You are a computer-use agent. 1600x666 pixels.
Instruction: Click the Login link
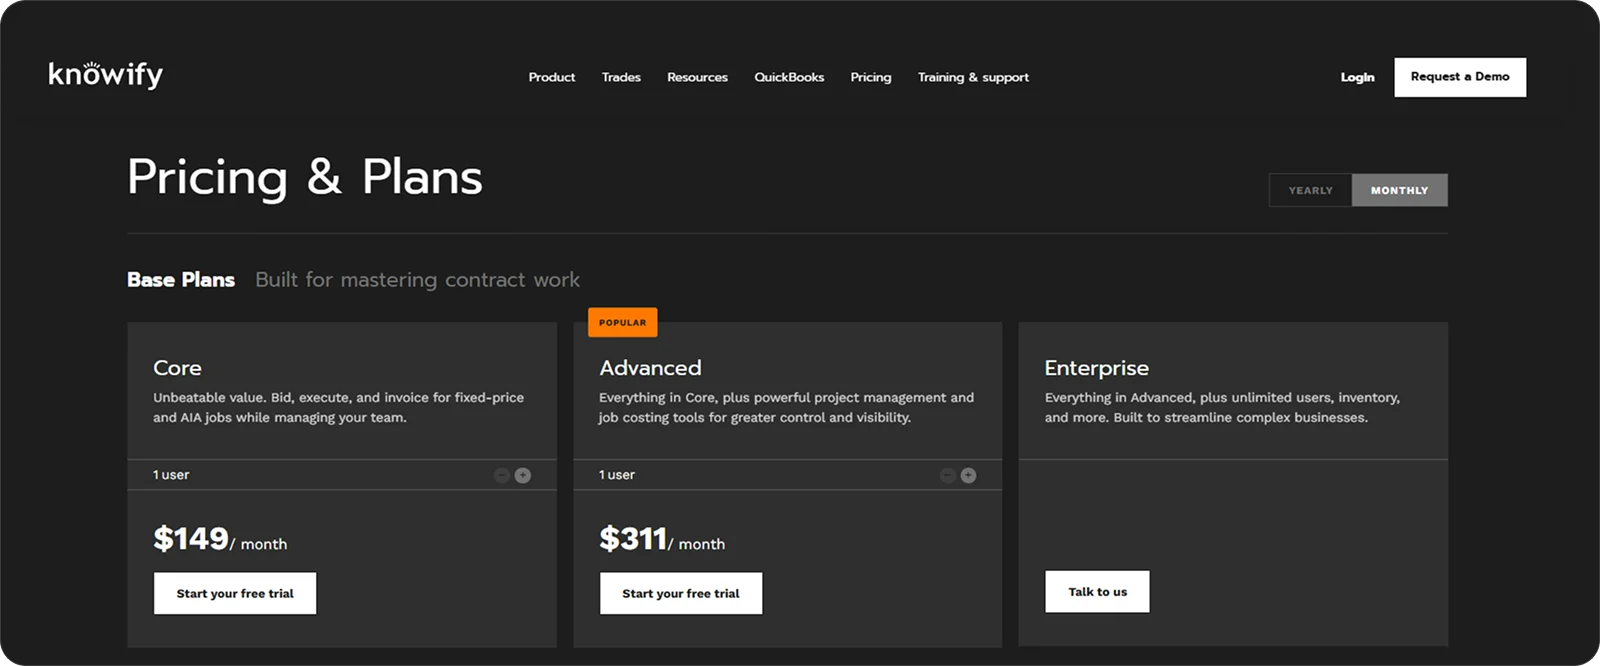point(1357,77)
